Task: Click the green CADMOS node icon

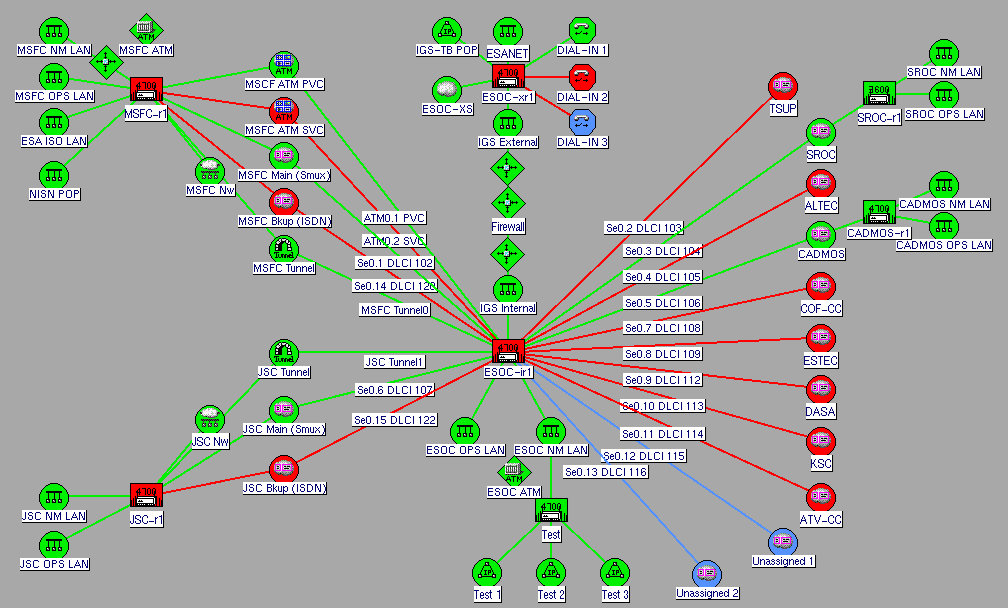Action: pos(821,235)
